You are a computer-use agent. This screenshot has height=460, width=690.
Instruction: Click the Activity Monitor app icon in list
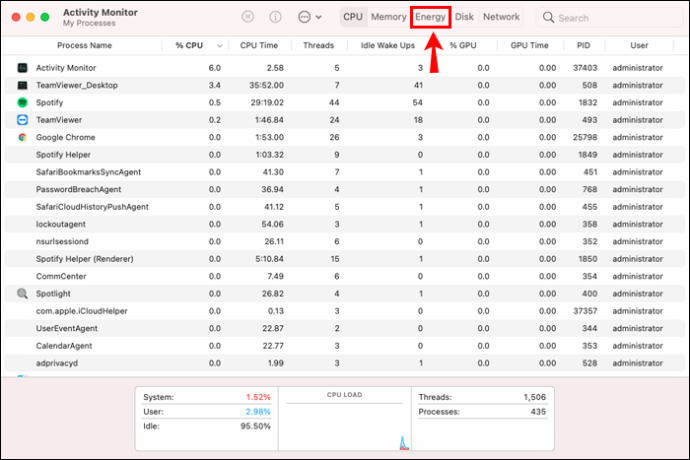tap(22, 68)
